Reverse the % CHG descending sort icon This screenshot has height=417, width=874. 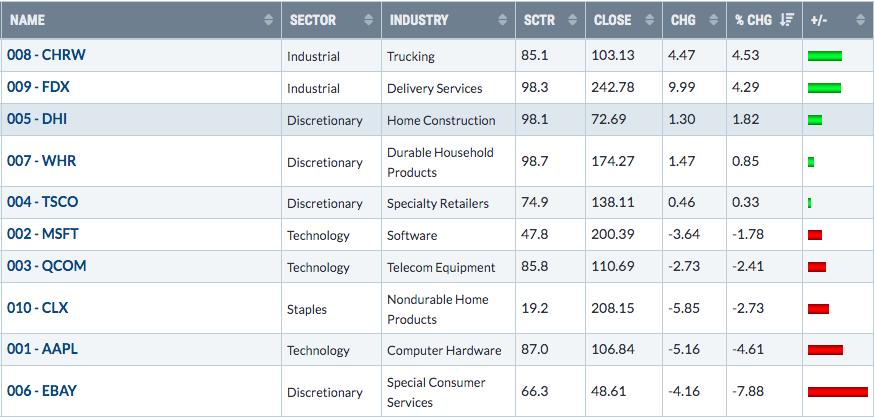787,20
